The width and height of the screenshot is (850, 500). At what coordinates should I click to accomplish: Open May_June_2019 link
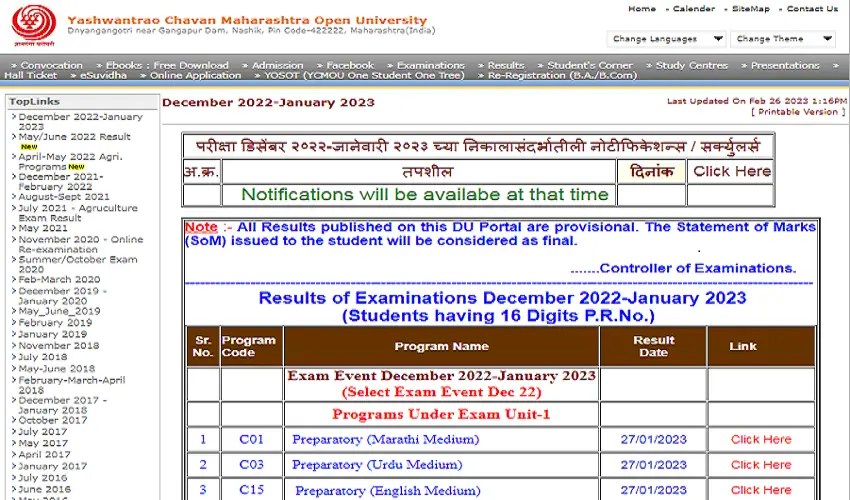pos(59,311)
